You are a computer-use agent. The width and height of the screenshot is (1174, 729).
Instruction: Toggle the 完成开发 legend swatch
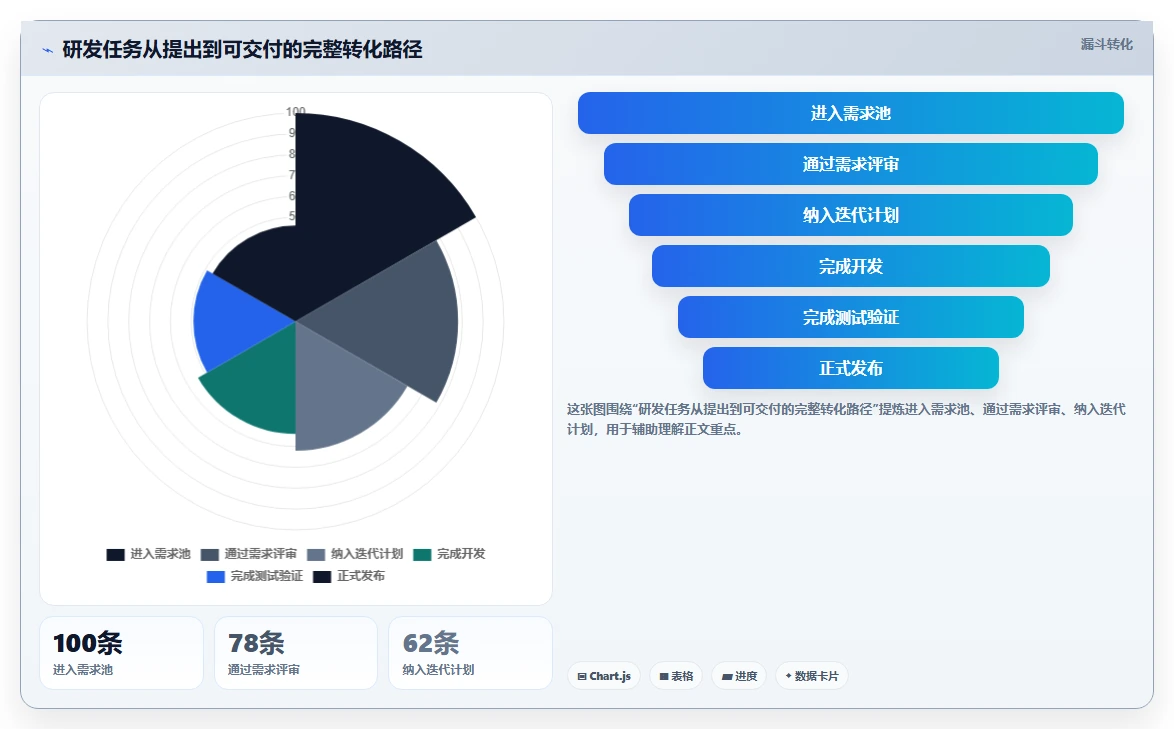pyautogui.click(x=422, y=555)
